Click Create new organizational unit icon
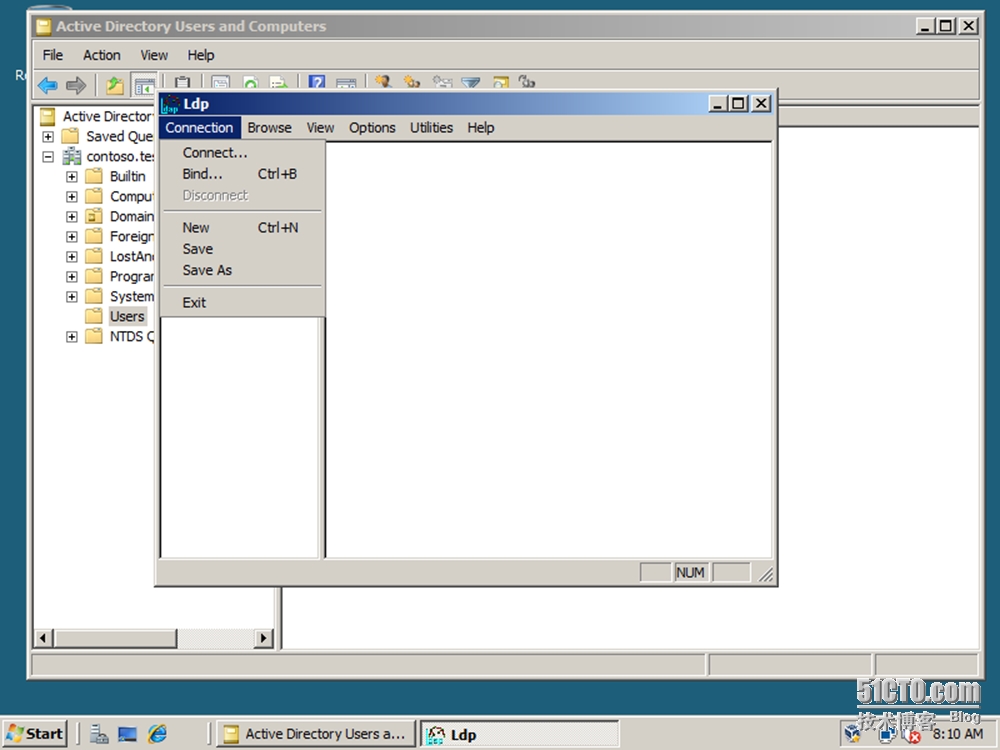The image size is (1000, 750). pyautogui.click(x=442, y=82)
